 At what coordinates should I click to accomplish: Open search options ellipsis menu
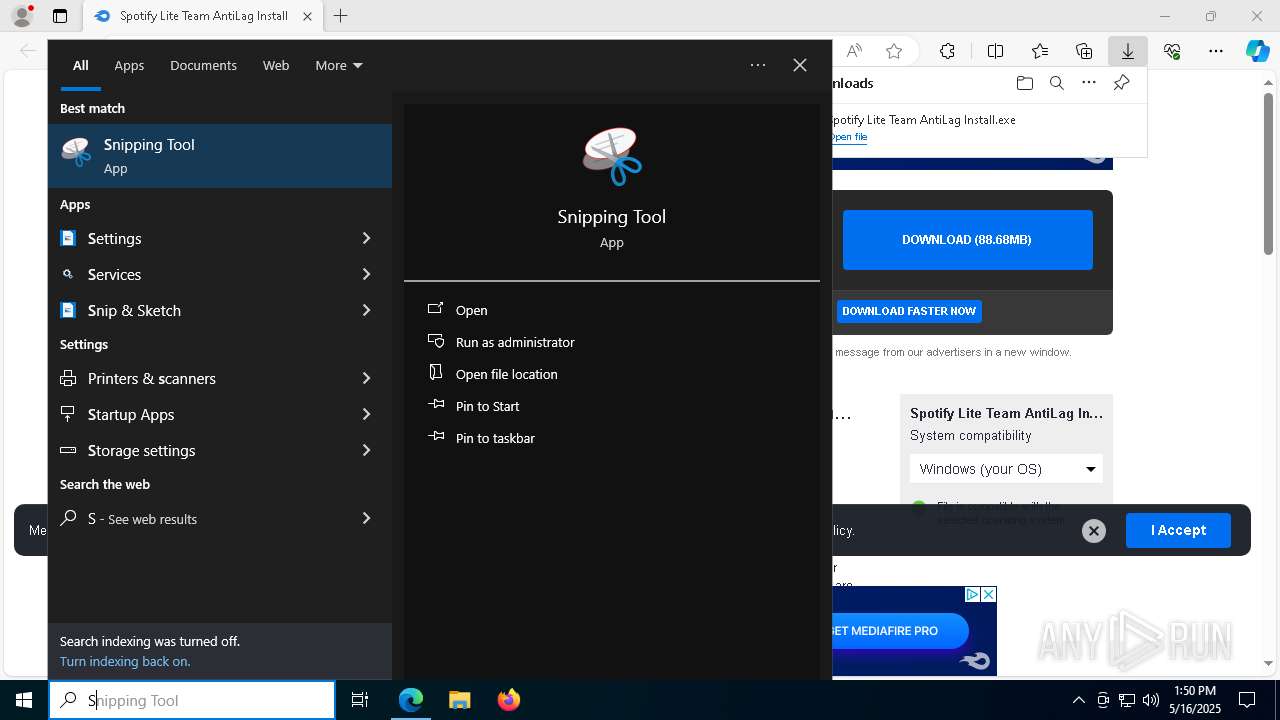[758, 65]
